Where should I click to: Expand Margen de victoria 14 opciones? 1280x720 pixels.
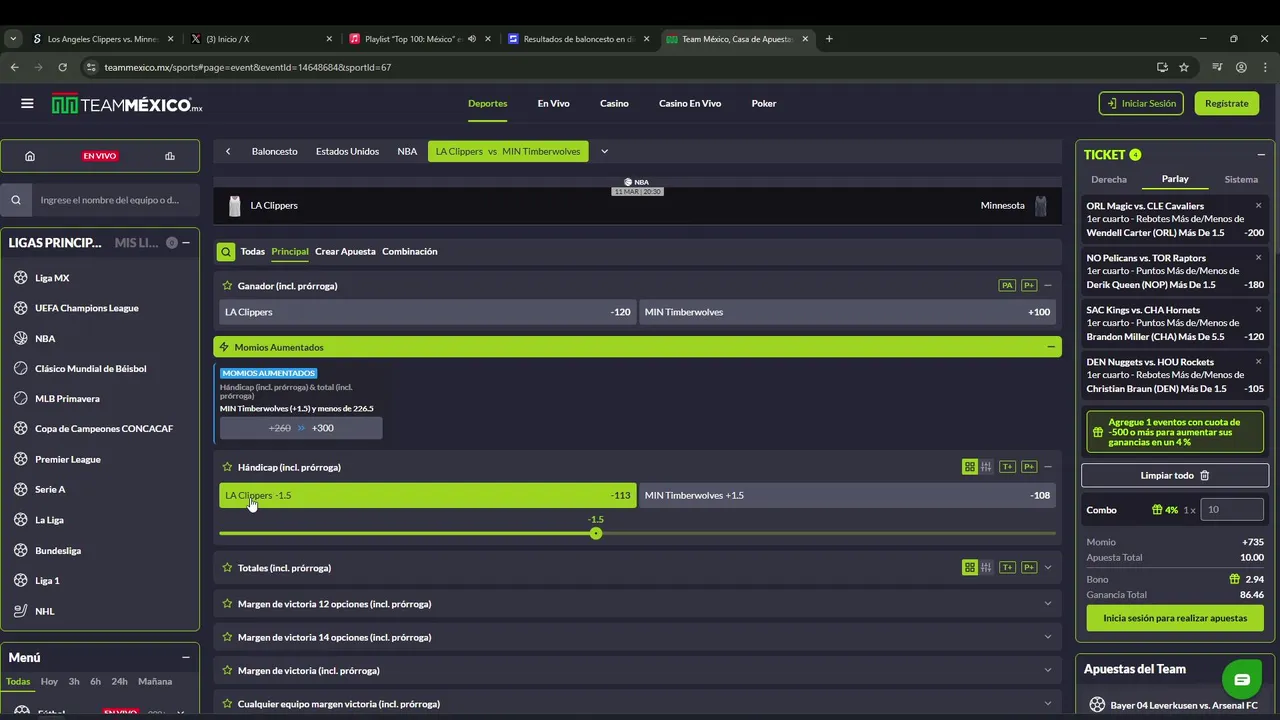pos(1048,637)
